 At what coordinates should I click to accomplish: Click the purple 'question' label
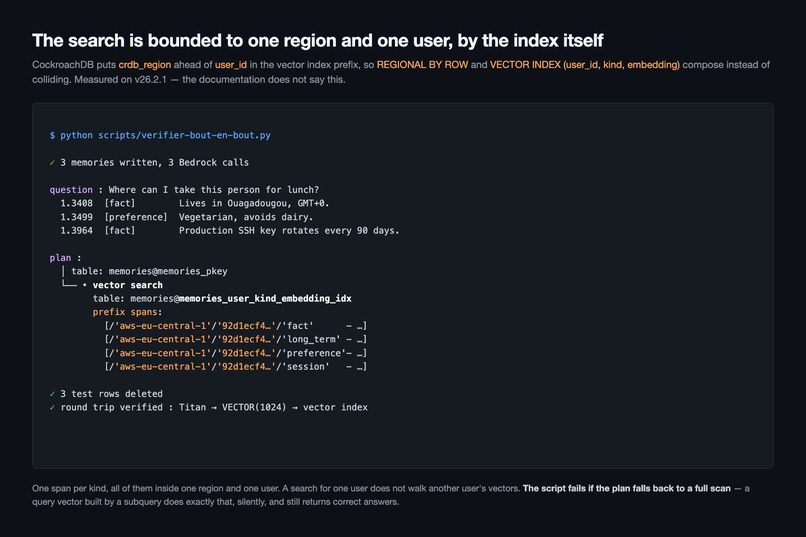(71, 190)
